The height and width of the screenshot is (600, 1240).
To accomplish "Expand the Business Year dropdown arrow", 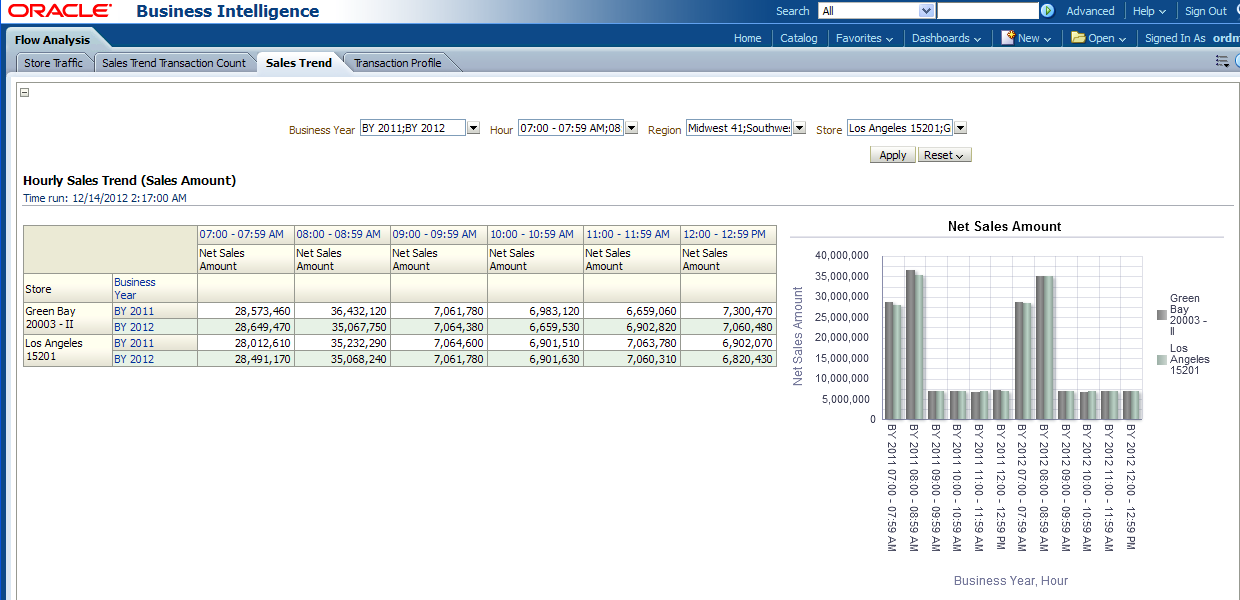I will (473, 128).
